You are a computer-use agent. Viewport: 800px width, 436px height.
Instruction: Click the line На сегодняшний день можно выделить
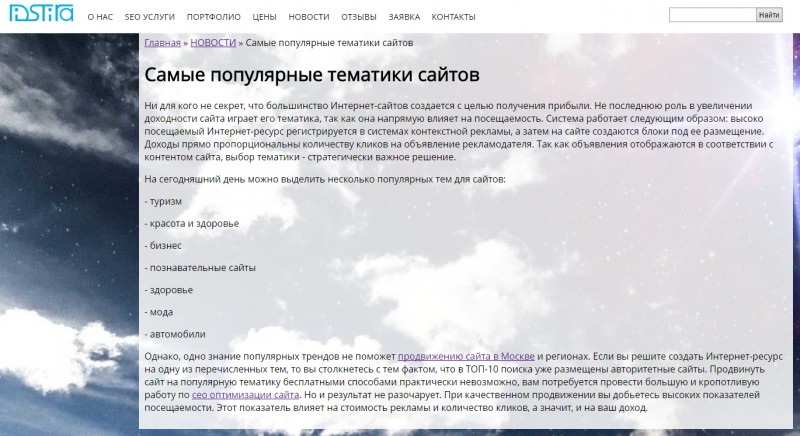(x=325, y=179)
